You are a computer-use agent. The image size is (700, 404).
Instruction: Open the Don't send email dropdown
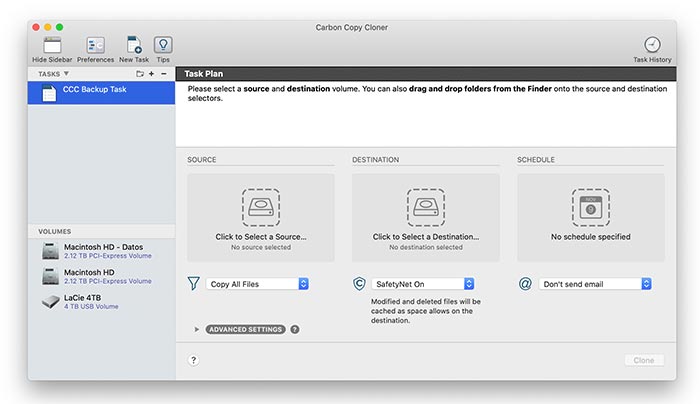595,284
